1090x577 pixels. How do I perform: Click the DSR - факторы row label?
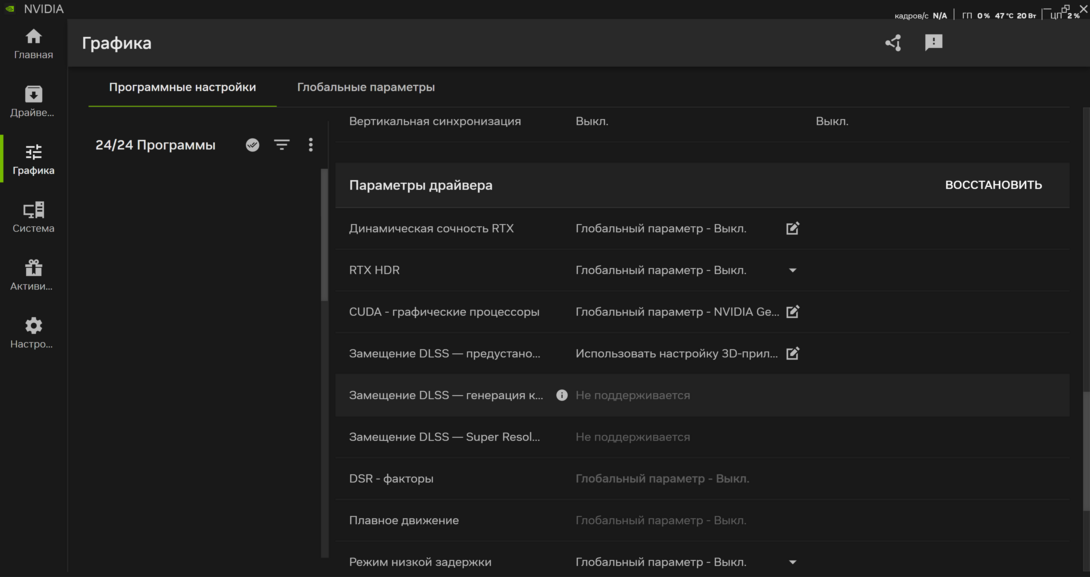tap(391, 478)
